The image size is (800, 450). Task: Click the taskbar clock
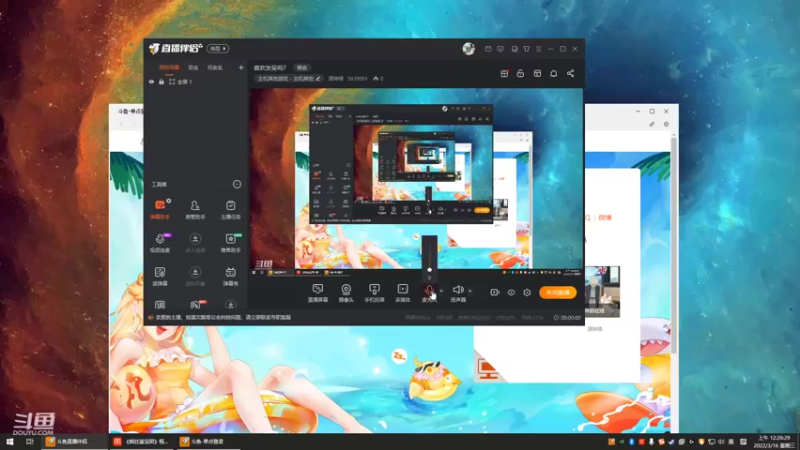pyautogui.click(x=774, y=441)
